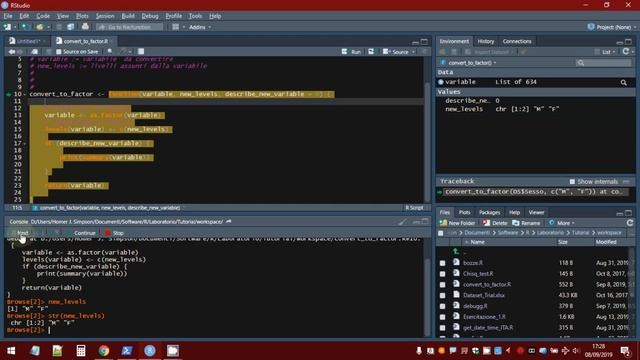Viewport: 640px width, 360px height.
Task: Check the Chisq_test.R file checkbox
Action: click(x=442, y=274)
